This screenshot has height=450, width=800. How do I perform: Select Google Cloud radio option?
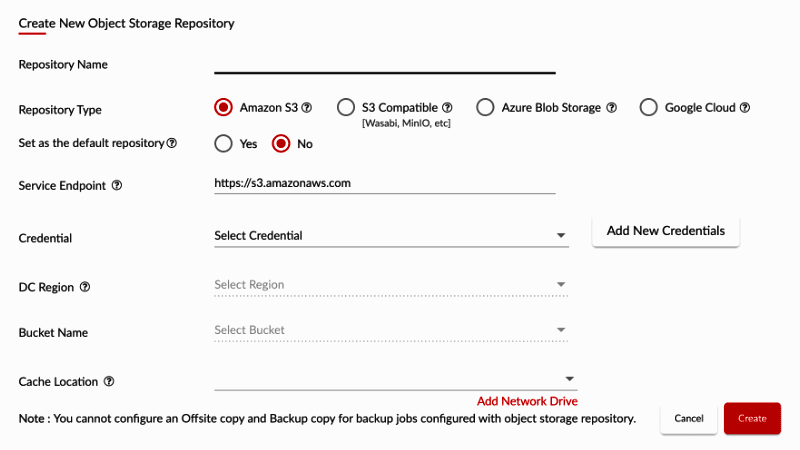click(648, 107)
